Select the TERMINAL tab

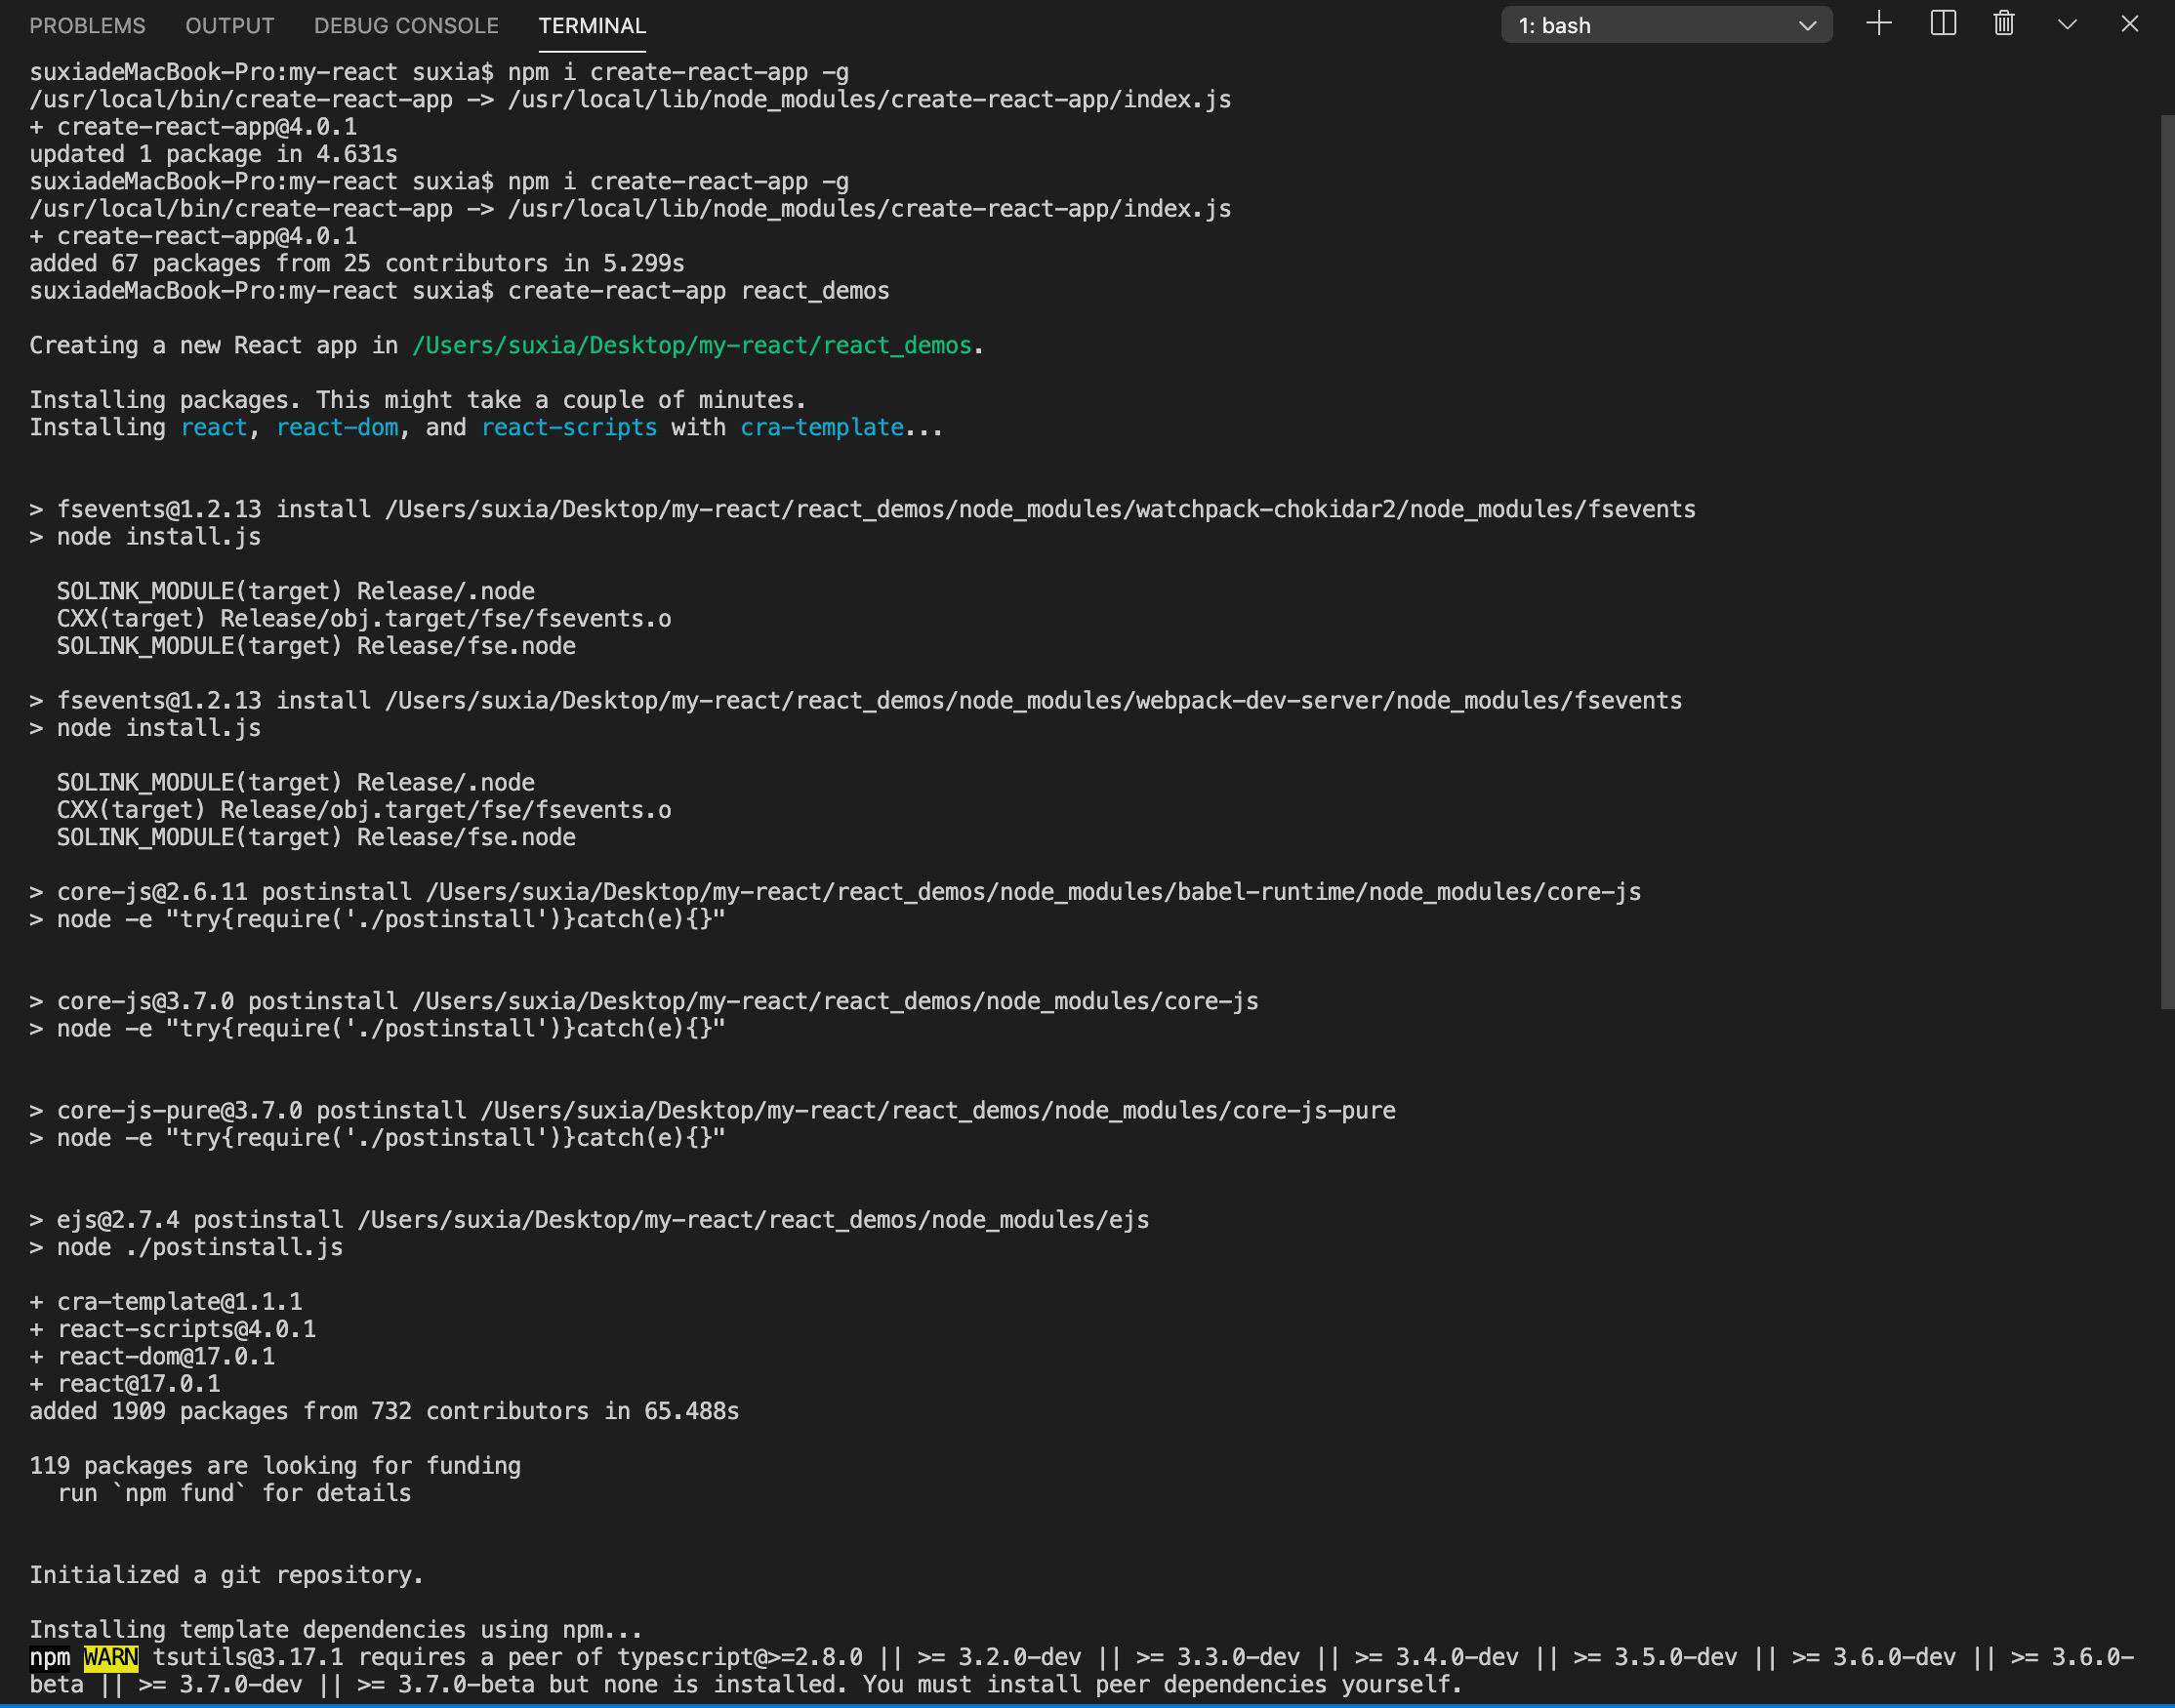(592, 26)
